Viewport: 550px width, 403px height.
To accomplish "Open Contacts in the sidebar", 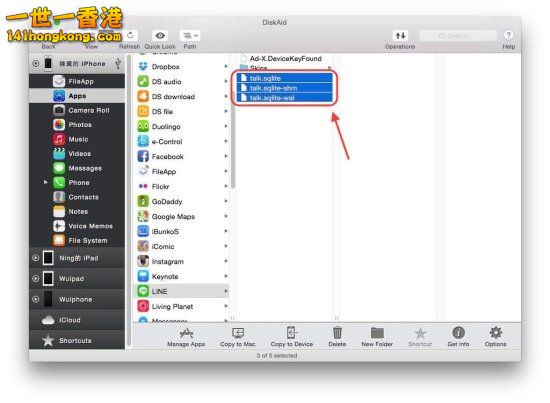I will (x=77, y=197).
